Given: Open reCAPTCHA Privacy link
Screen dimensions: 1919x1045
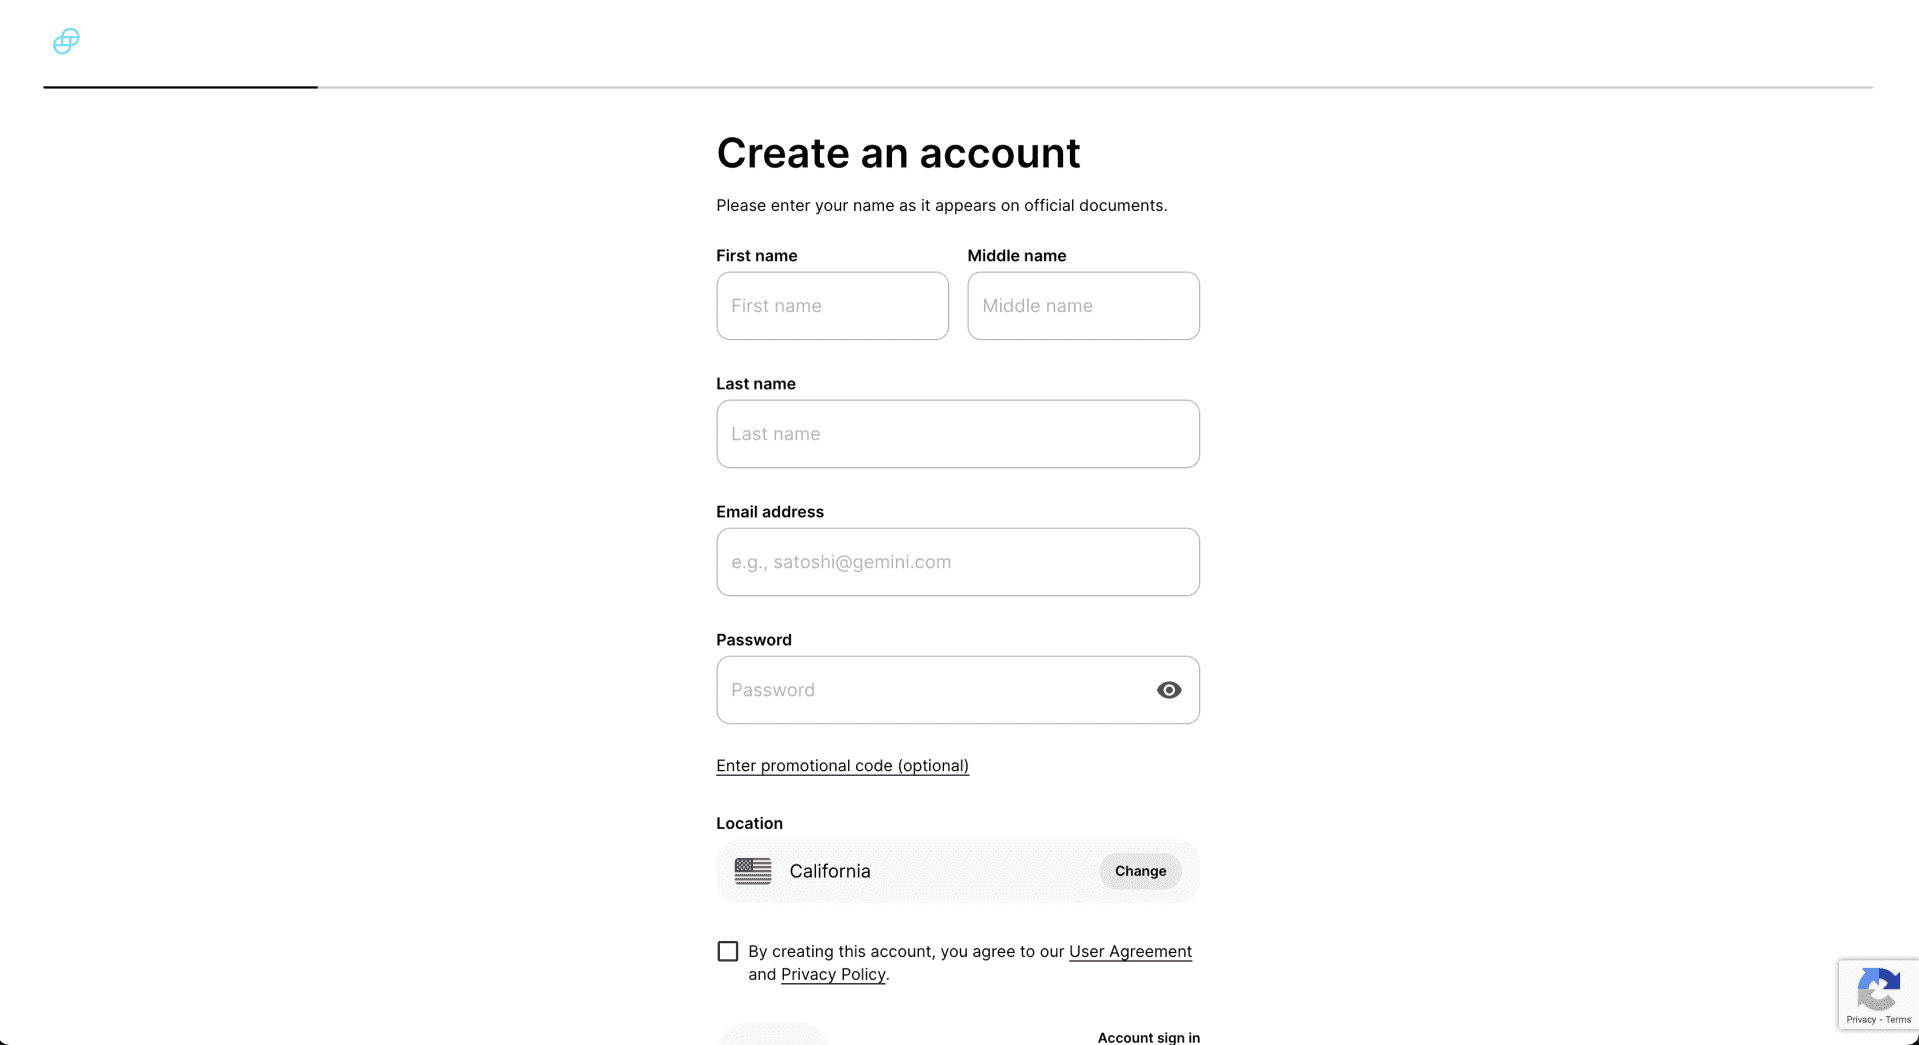Looking at the screenshot, I should [1860, 1020].
